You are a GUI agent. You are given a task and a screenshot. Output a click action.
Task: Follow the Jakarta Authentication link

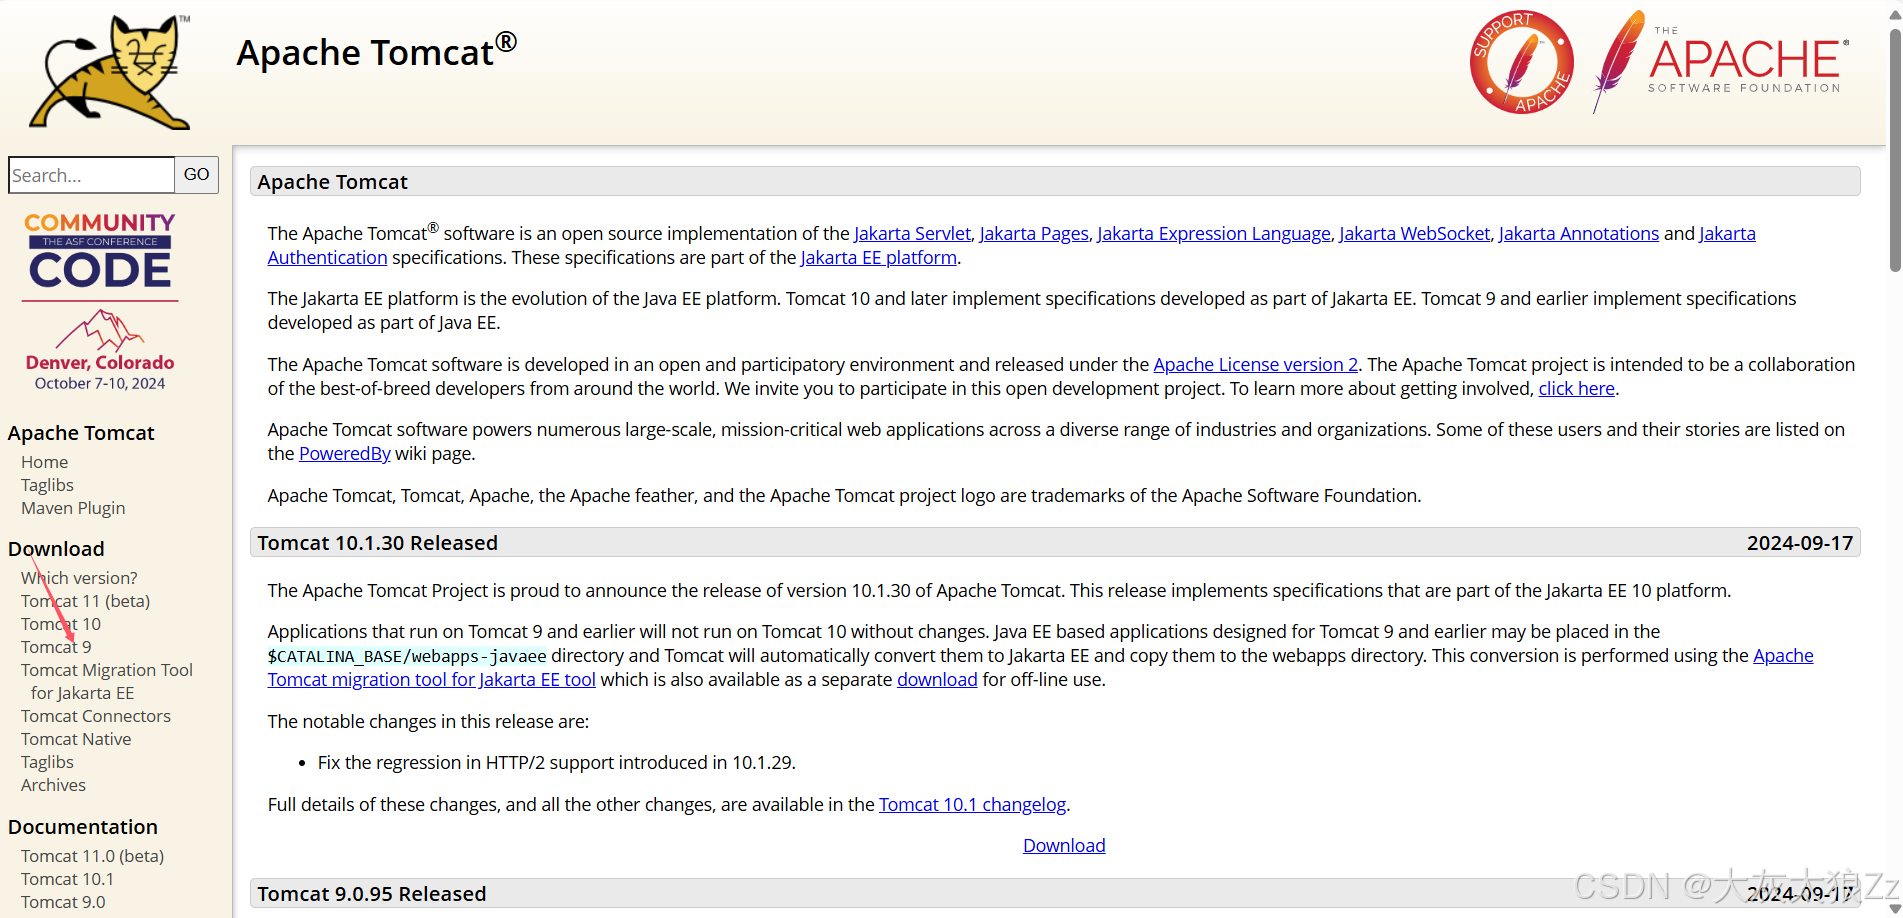pos(327,257)
